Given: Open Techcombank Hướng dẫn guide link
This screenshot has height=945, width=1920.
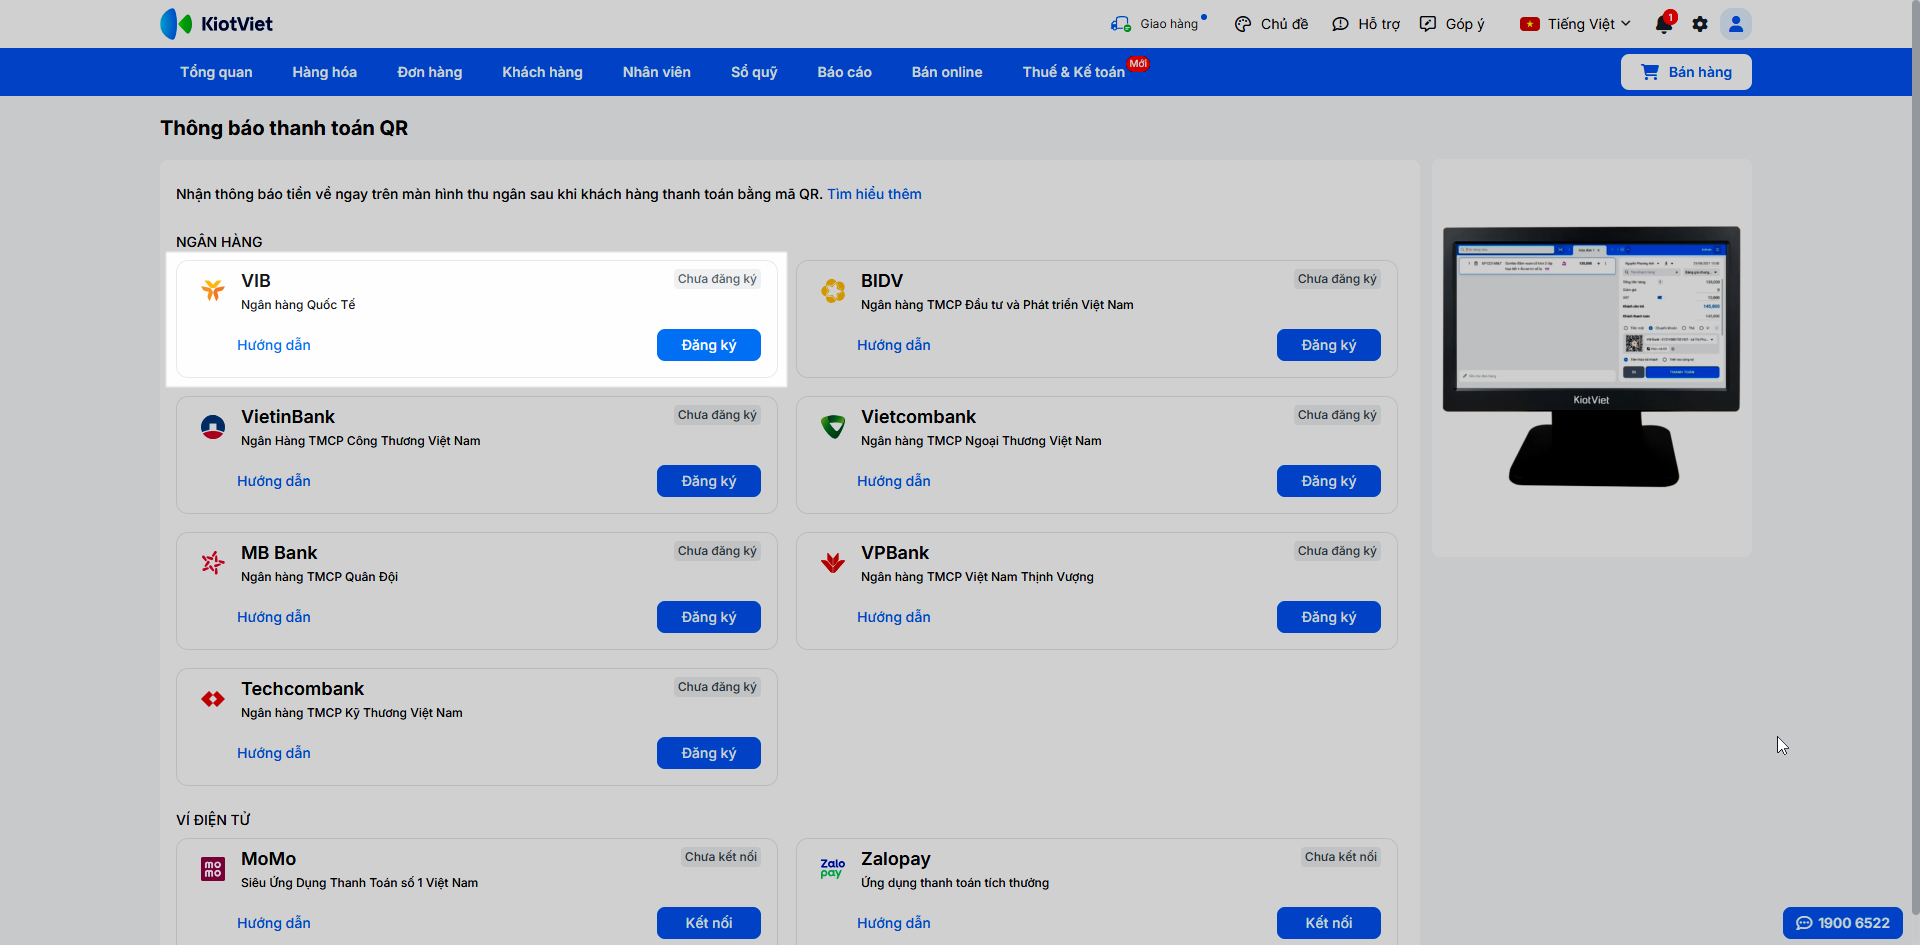Looking at the screenshot, I should (x=274, y=753).
